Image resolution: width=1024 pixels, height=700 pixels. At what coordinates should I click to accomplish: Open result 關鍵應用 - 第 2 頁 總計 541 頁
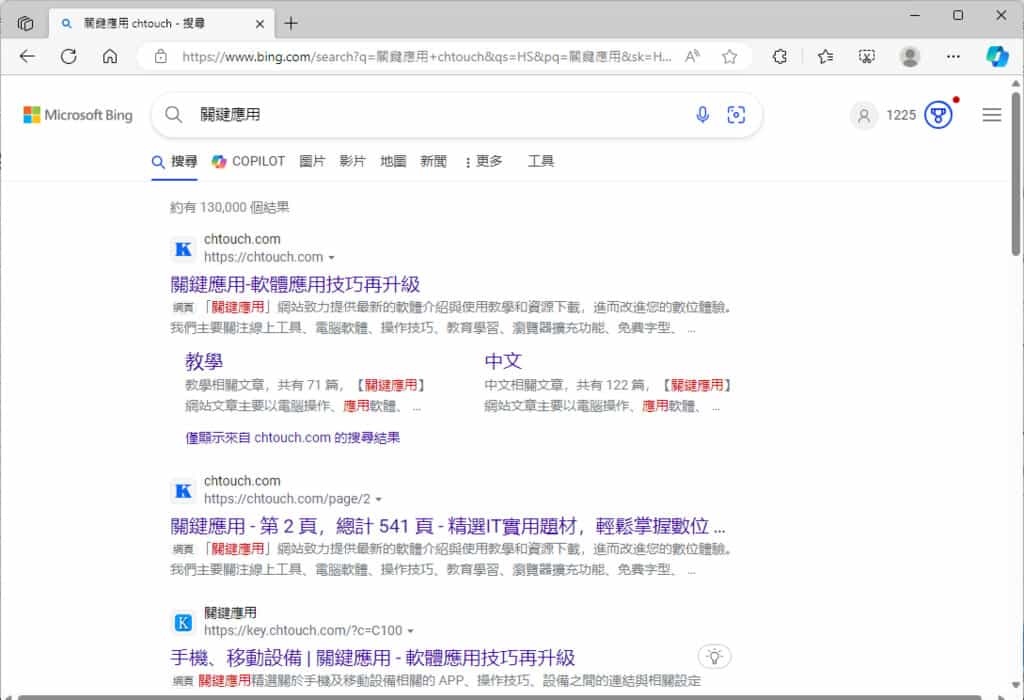tap(448, 526)
